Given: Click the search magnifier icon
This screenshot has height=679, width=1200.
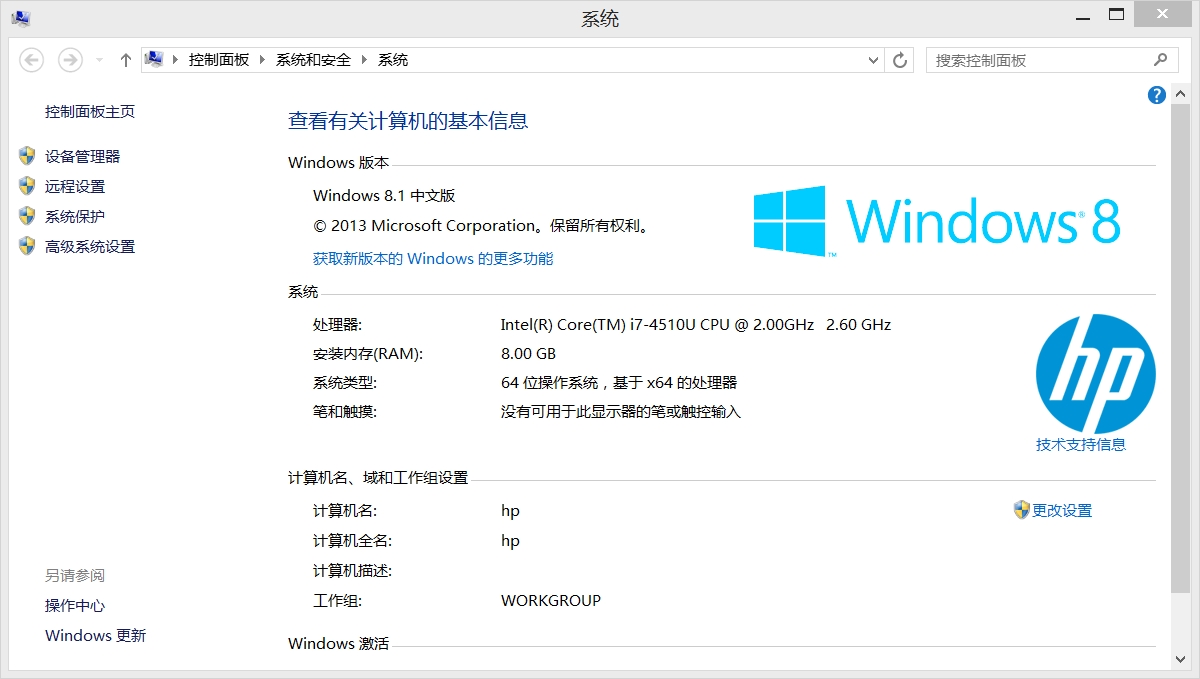Looking at the screenshot, I should (x=1160, y=60).
